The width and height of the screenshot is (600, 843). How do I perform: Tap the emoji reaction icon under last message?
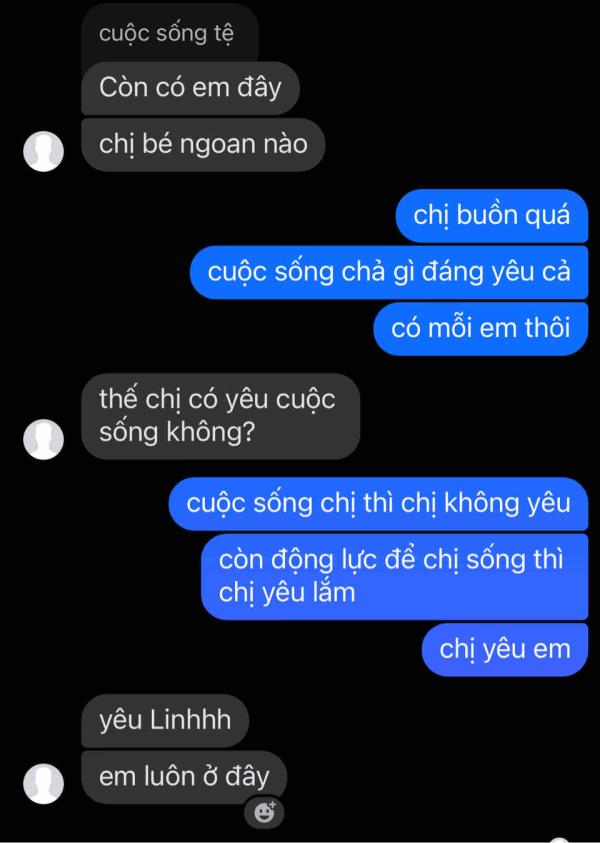[264, 812]
